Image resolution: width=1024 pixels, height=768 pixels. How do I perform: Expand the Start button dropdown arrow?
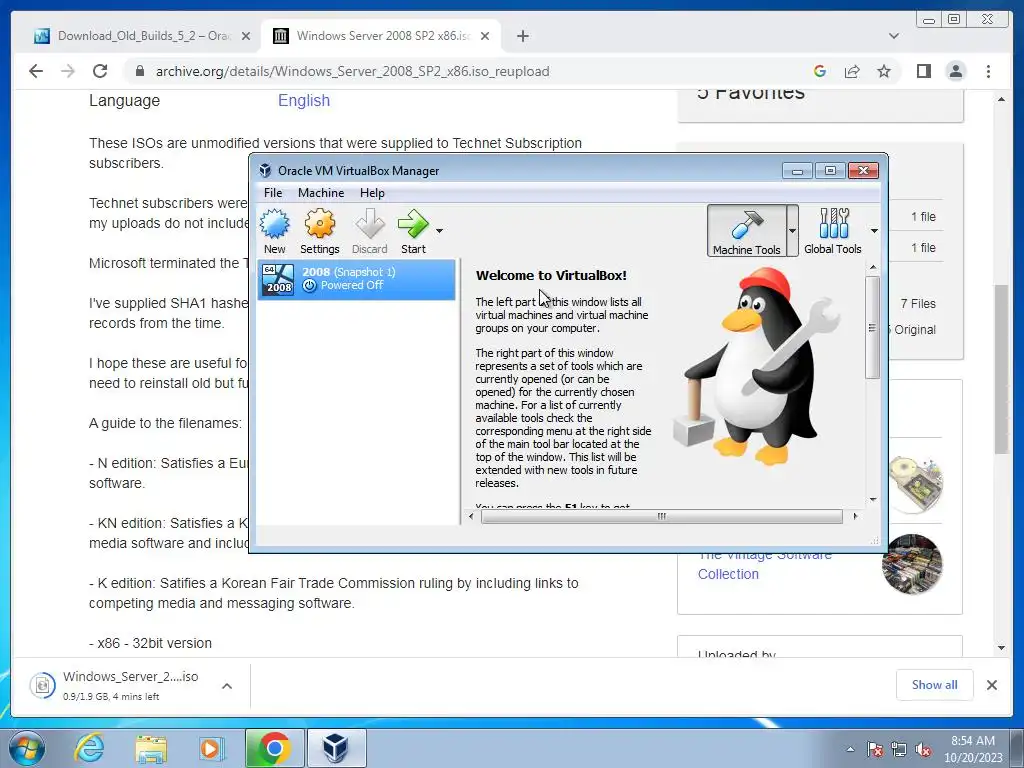click(440, 231)
